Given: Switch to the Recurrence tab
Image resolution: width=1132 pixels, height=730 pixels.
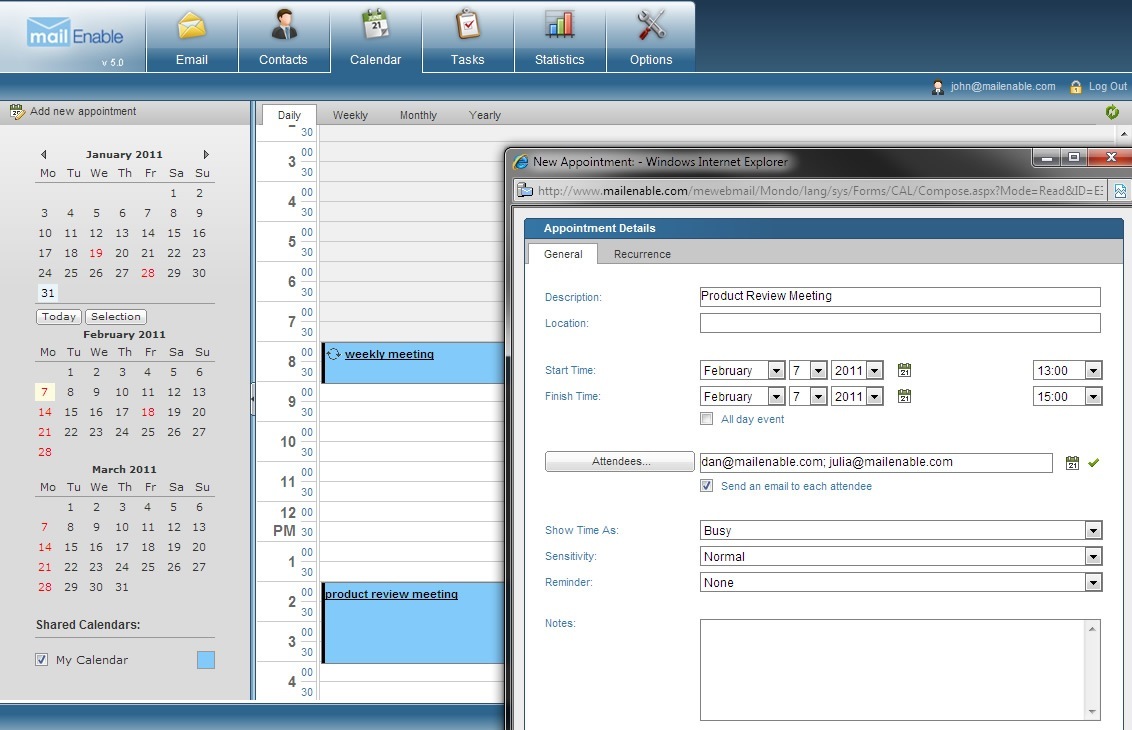Looking at the screenshot, I should [x=643, y=254].
